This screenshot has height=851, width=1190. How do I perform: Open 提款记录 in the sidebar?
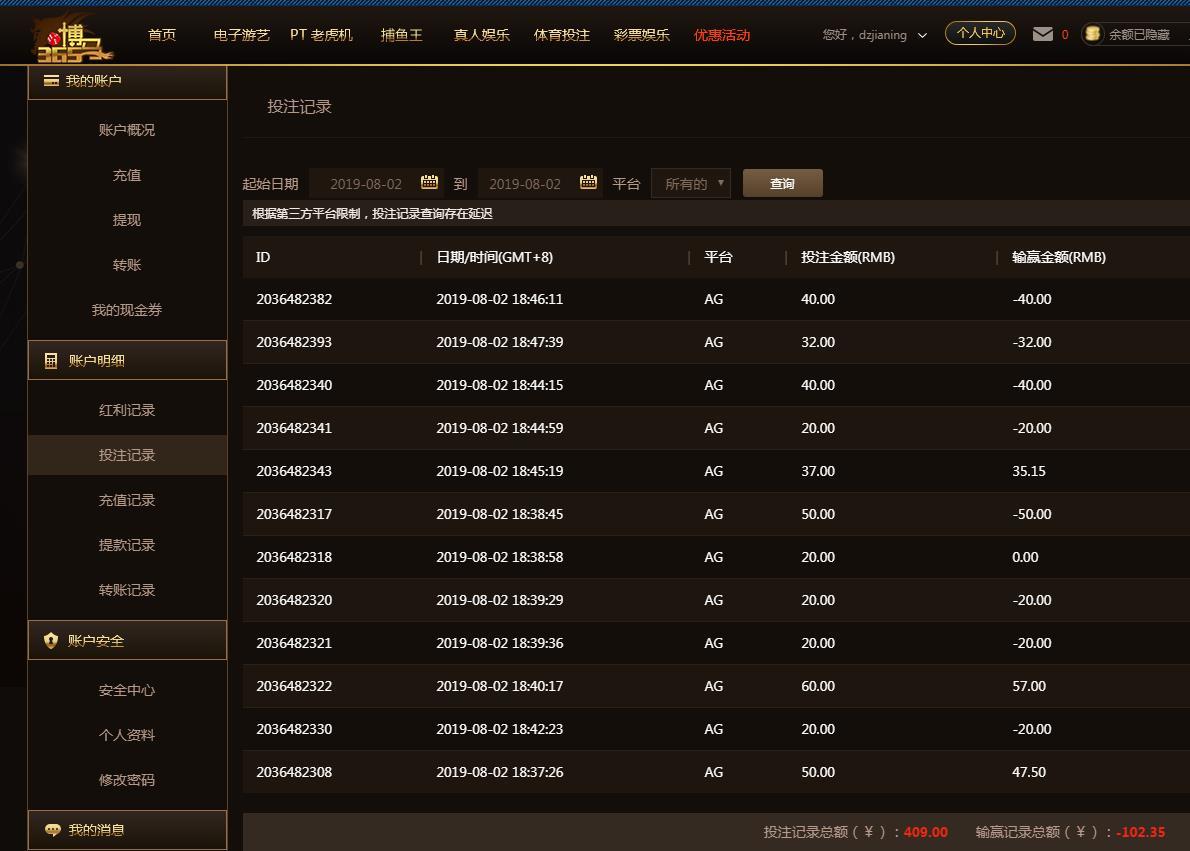coord(127,545)
